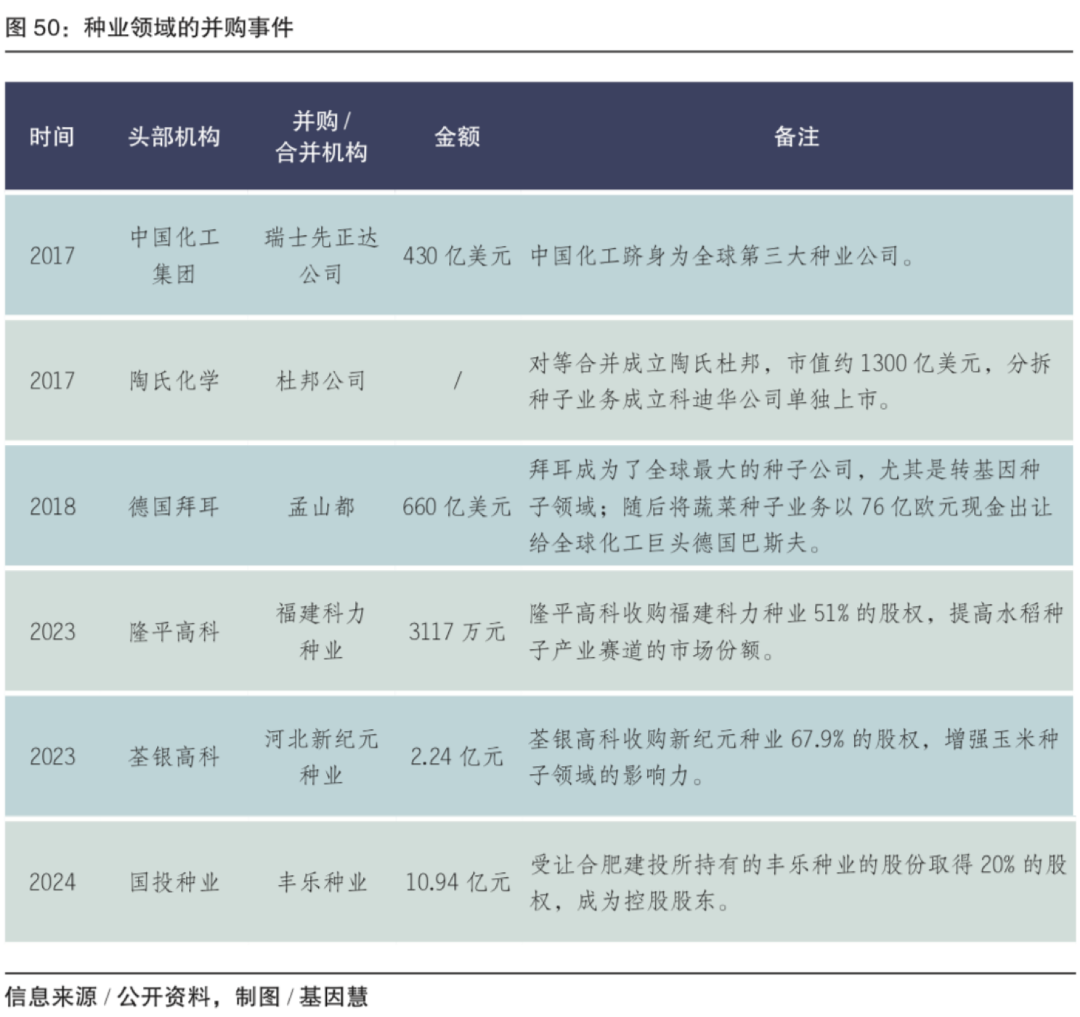Click the 时间 column header
Image resolution: width=1080 pixels, height=1017 pixels.
(x=51, y=137)
